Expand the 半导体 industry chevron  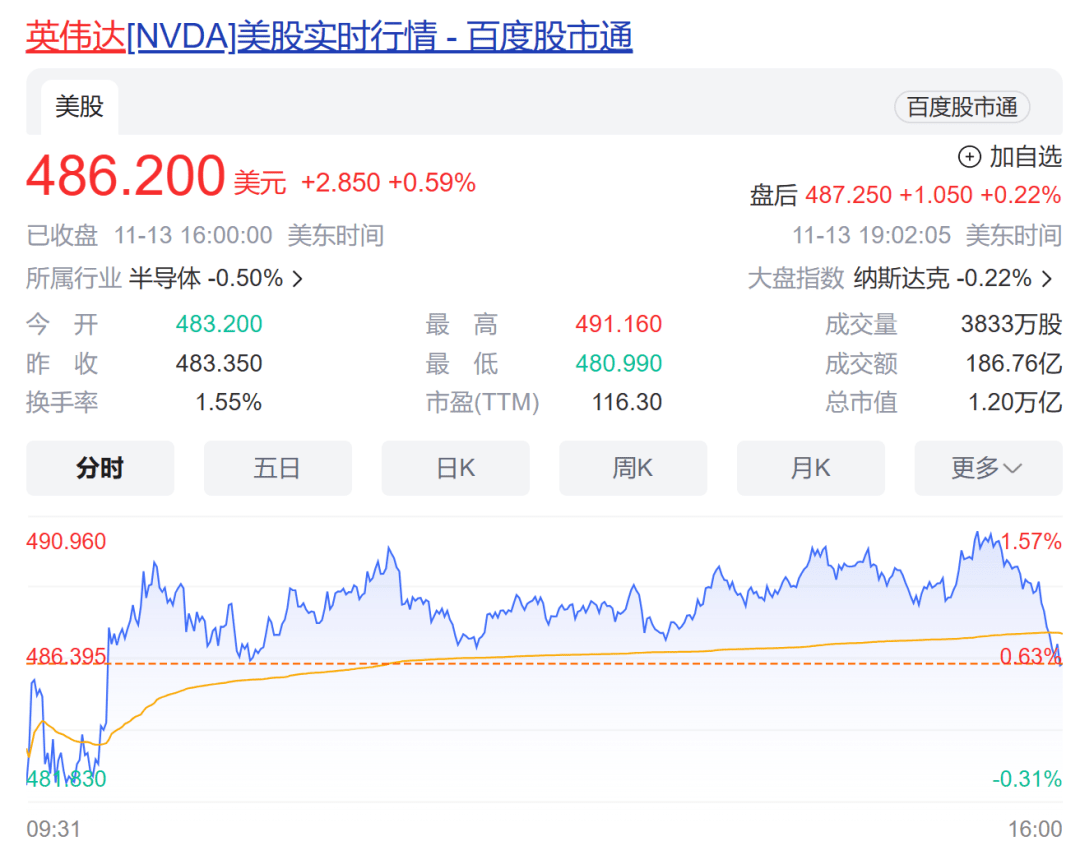[297, 279]
